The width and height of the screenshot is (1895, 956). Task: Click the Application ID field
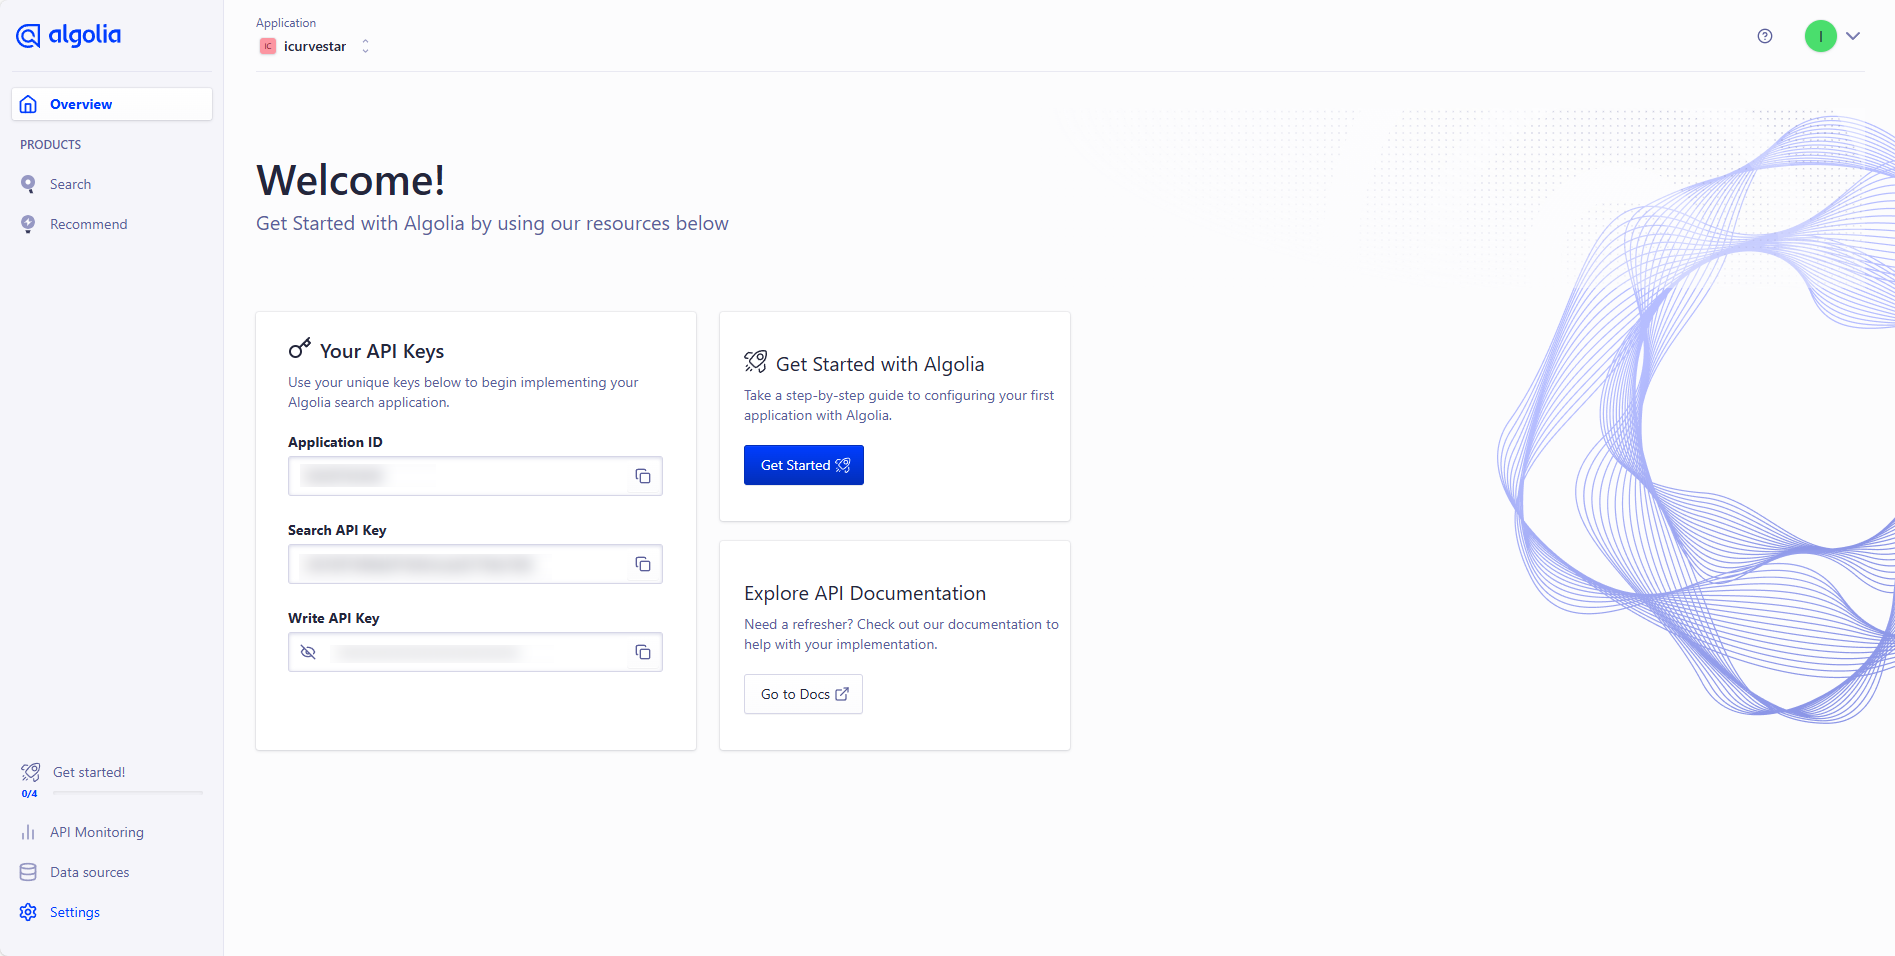coord(460,476)
